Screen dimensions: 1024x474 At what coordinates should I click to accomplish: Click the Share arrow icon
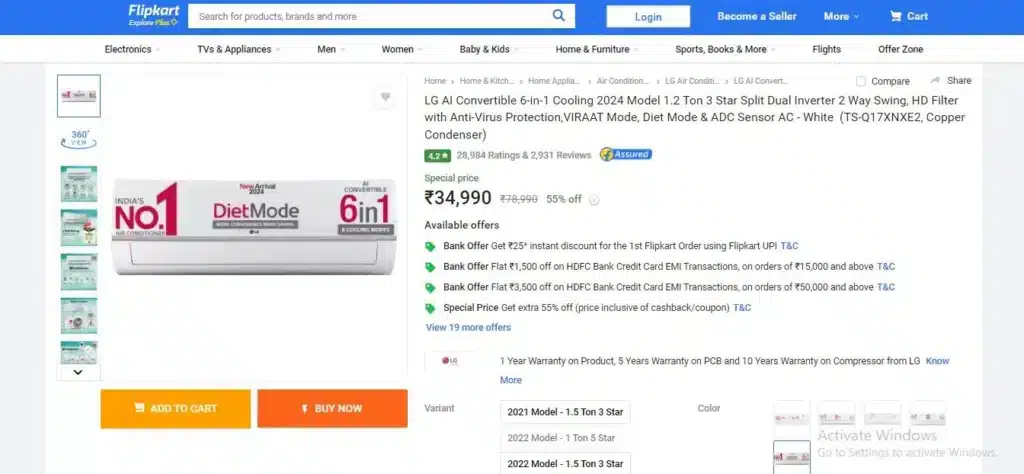point(935,80)
